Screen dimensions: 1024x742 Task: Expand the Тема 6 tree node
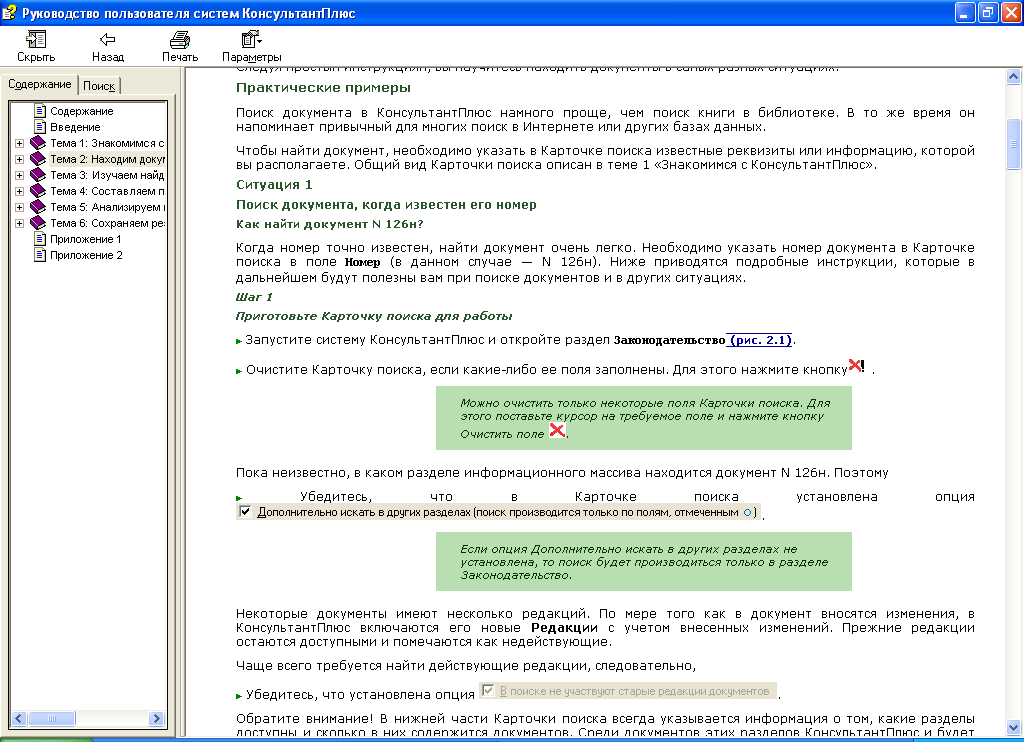pyautogui.click(x=20, y=223)
